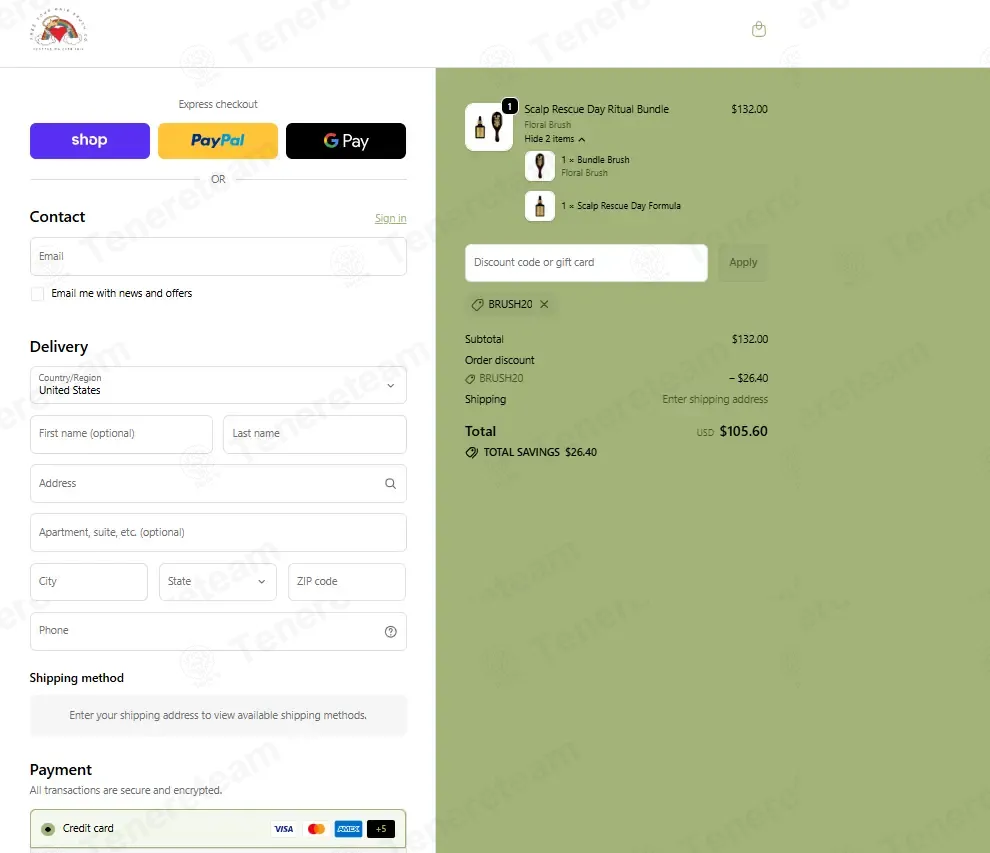Viewport: 990px width, 853px height.
Task: Click the Mastercard icon
Action: pyautogui.click(x=316, y=829)
